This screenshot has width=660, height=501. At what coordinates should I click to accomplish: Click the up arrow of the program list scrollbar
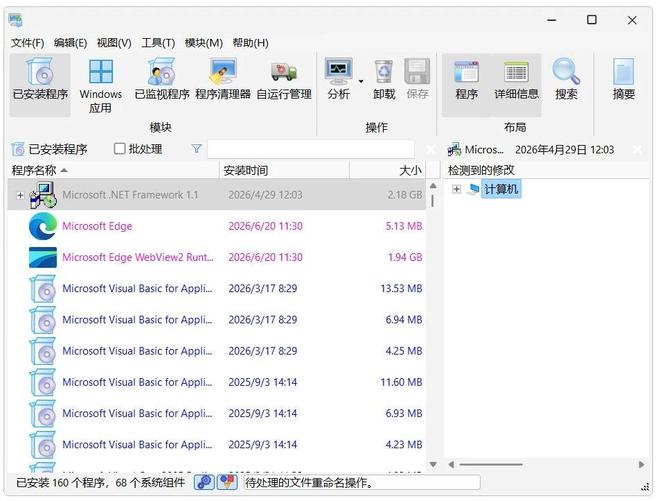(x=433, y=186)
